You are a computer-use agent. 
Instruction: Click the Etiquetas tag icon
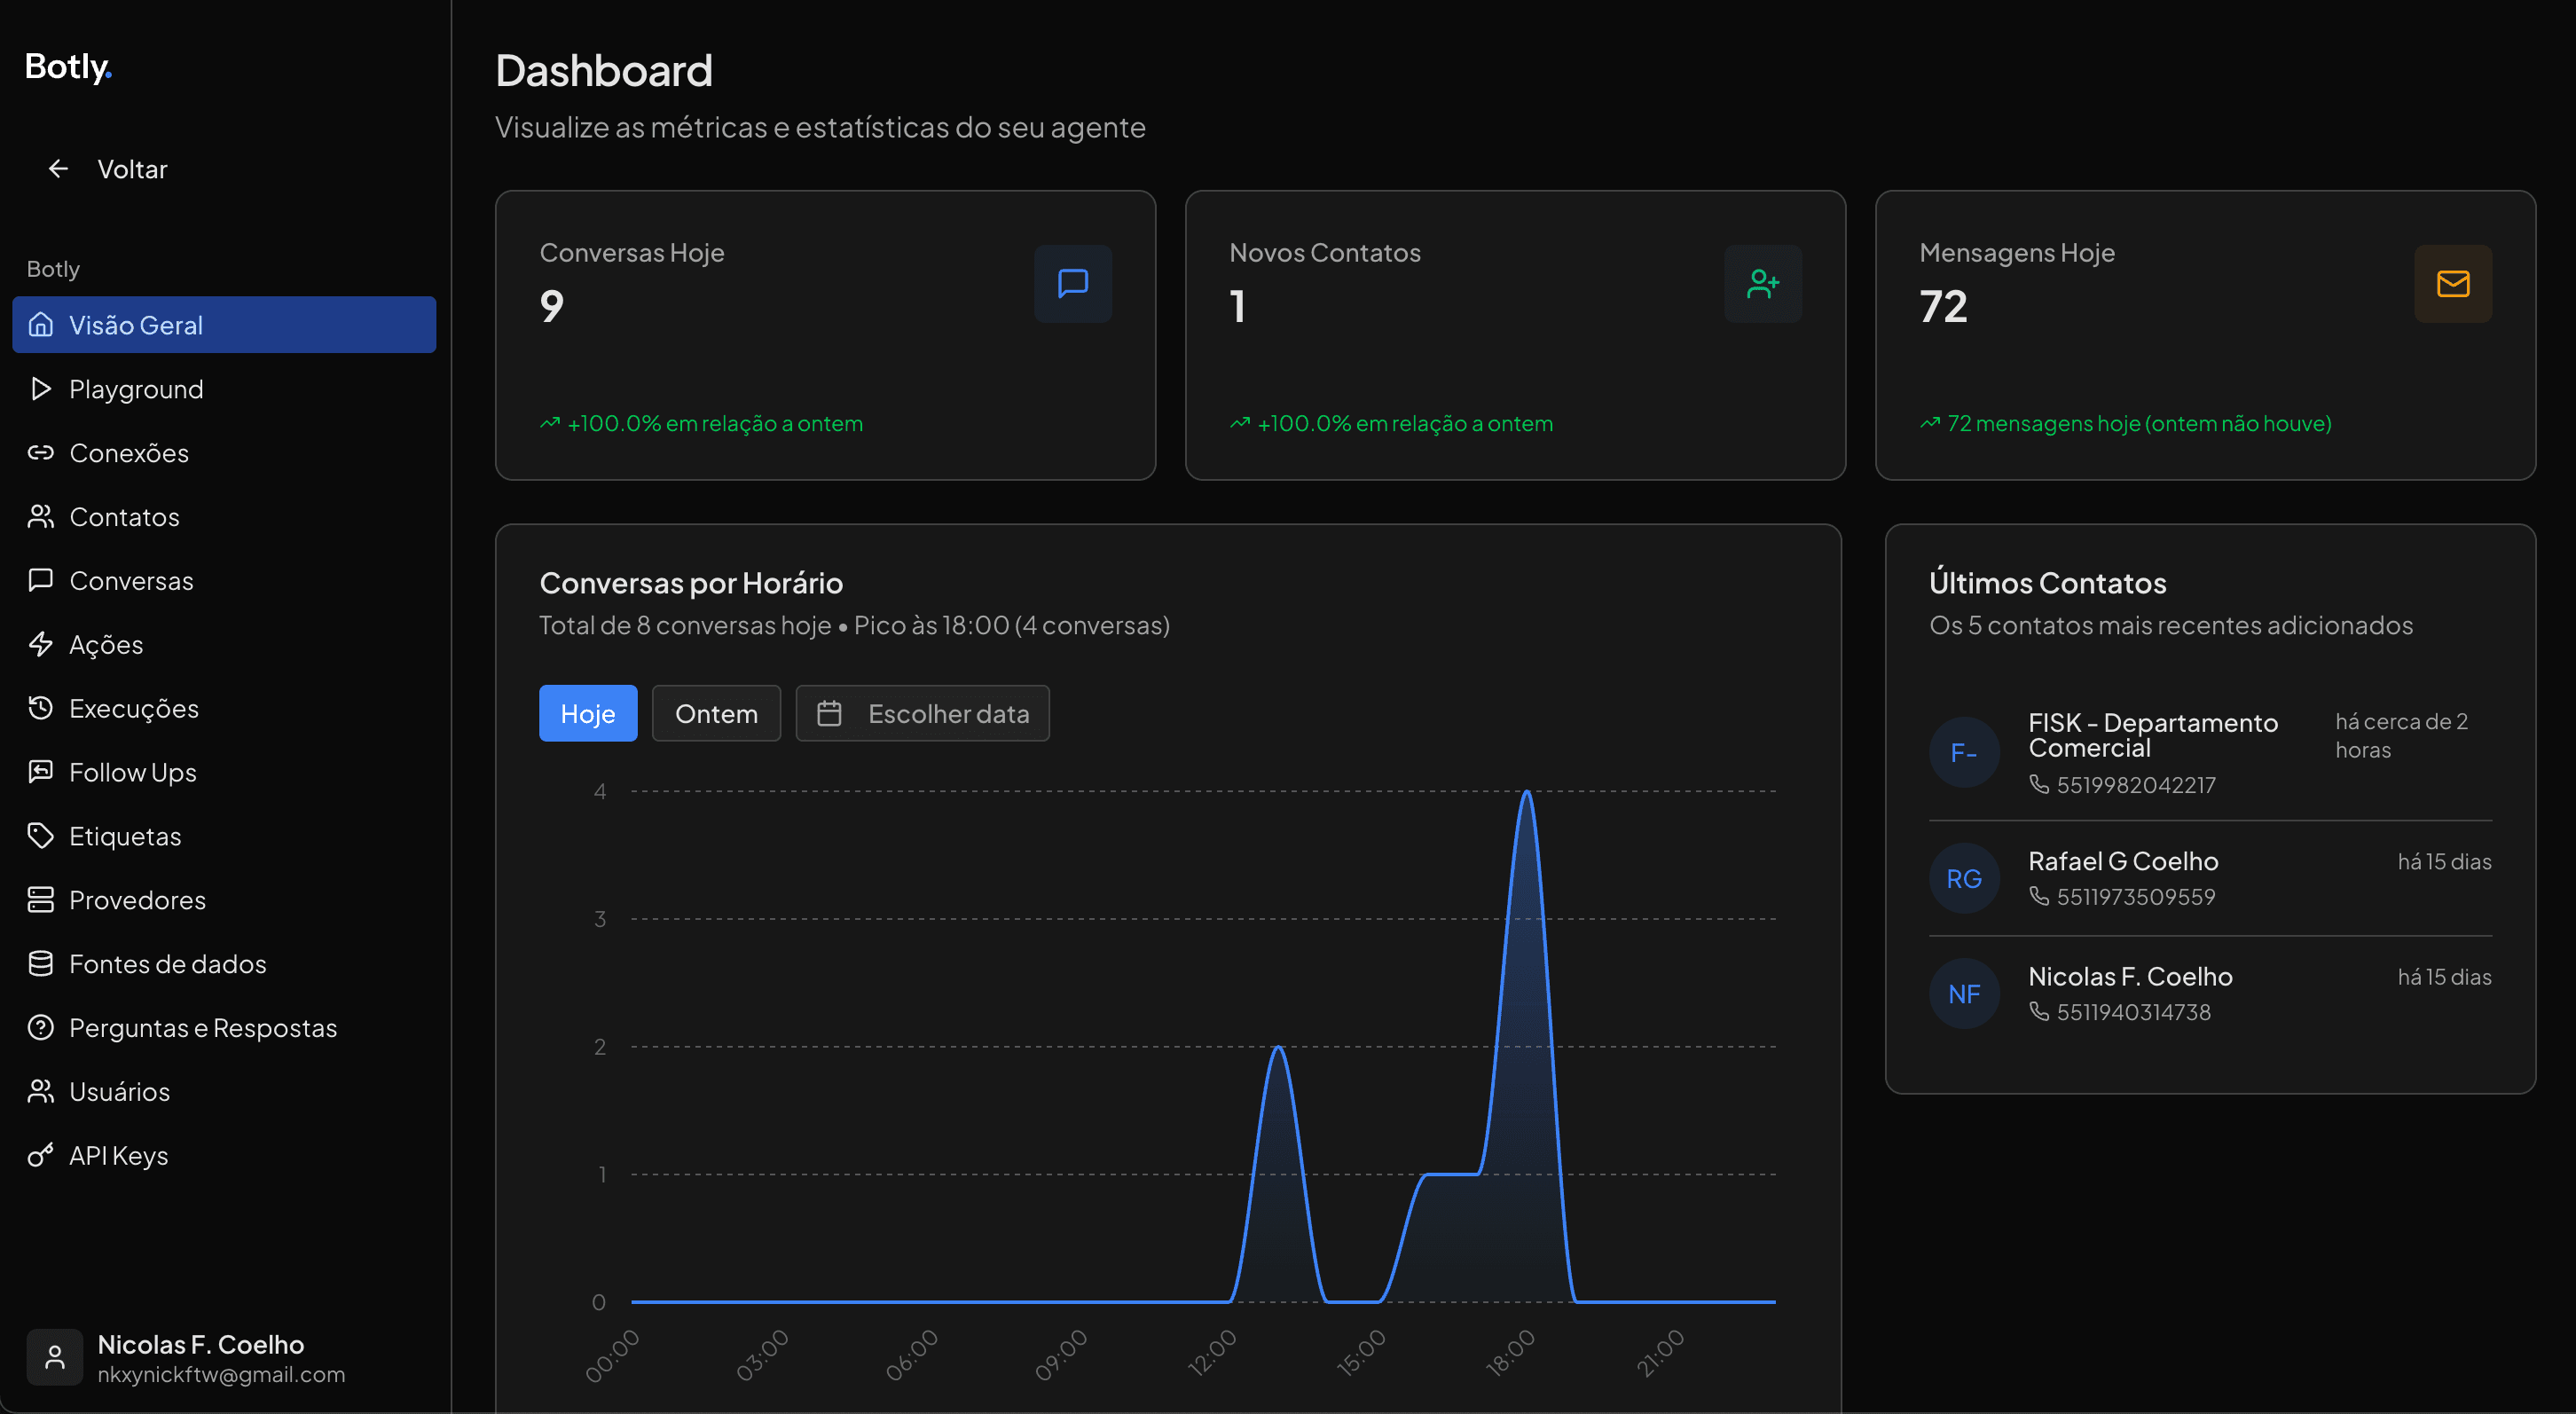point(40,836)
